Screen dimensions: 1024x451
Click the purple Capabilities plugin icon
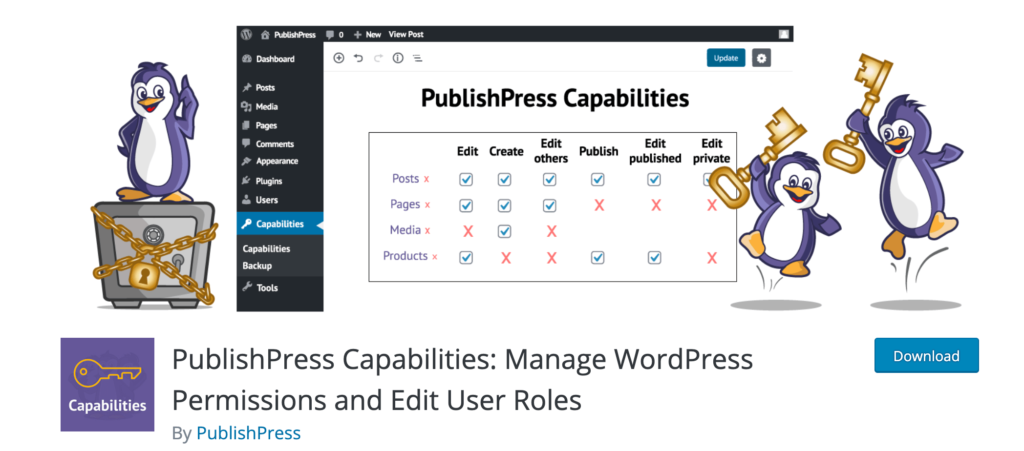coord(107,384)
